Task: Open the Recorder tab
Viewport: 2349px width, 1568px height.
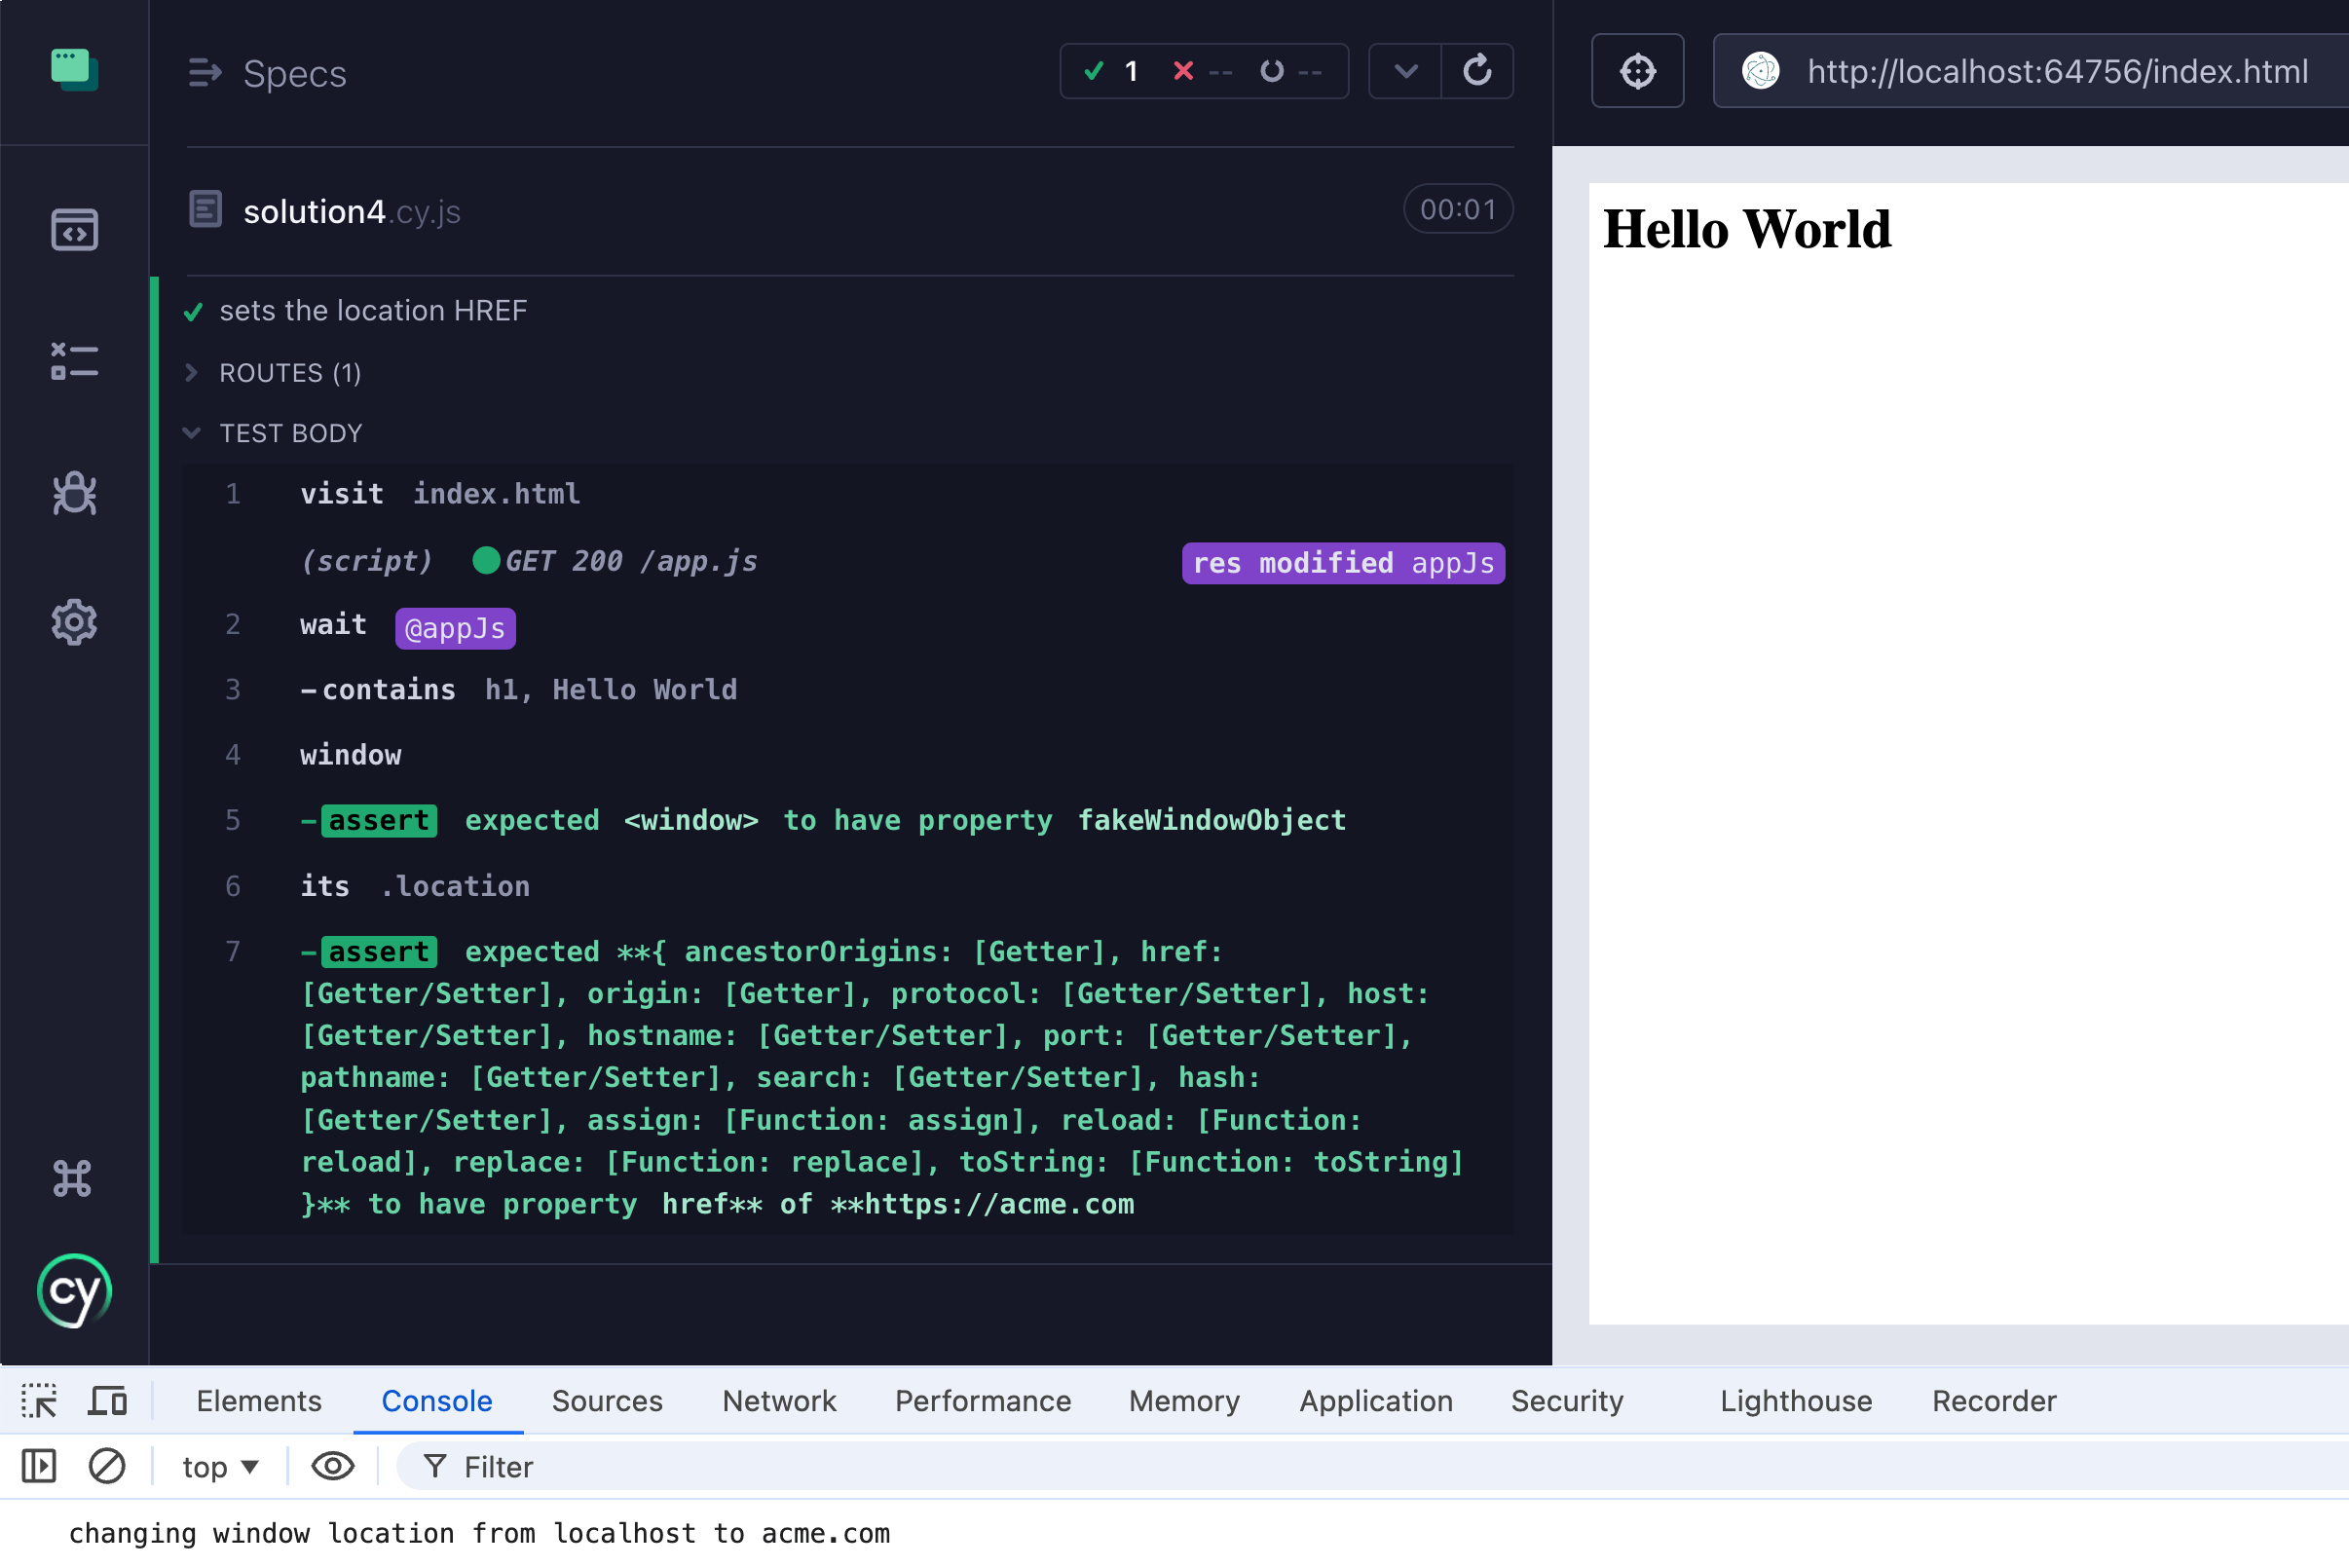Action: tap(1994, 1401)
